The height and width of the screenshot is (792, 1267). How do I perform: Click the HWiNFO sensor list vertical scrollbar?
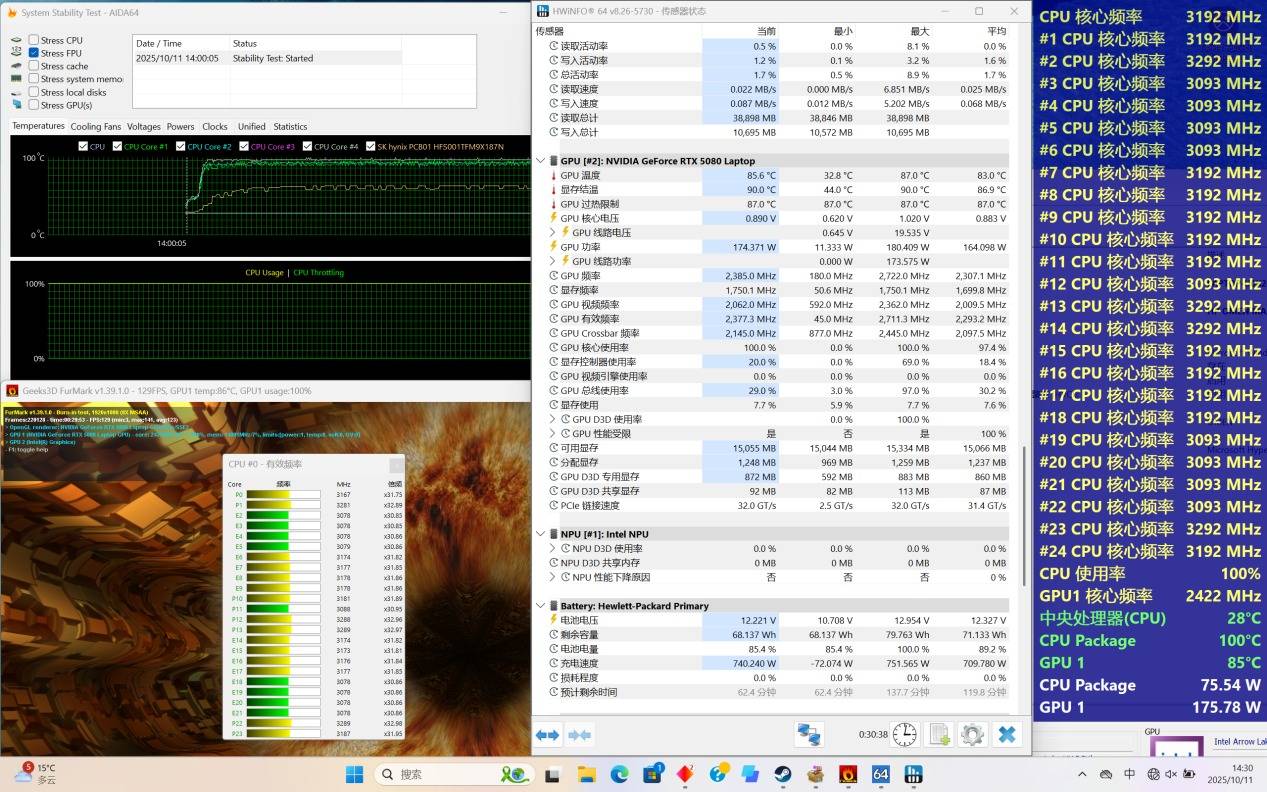click(x=1023, y=515)
